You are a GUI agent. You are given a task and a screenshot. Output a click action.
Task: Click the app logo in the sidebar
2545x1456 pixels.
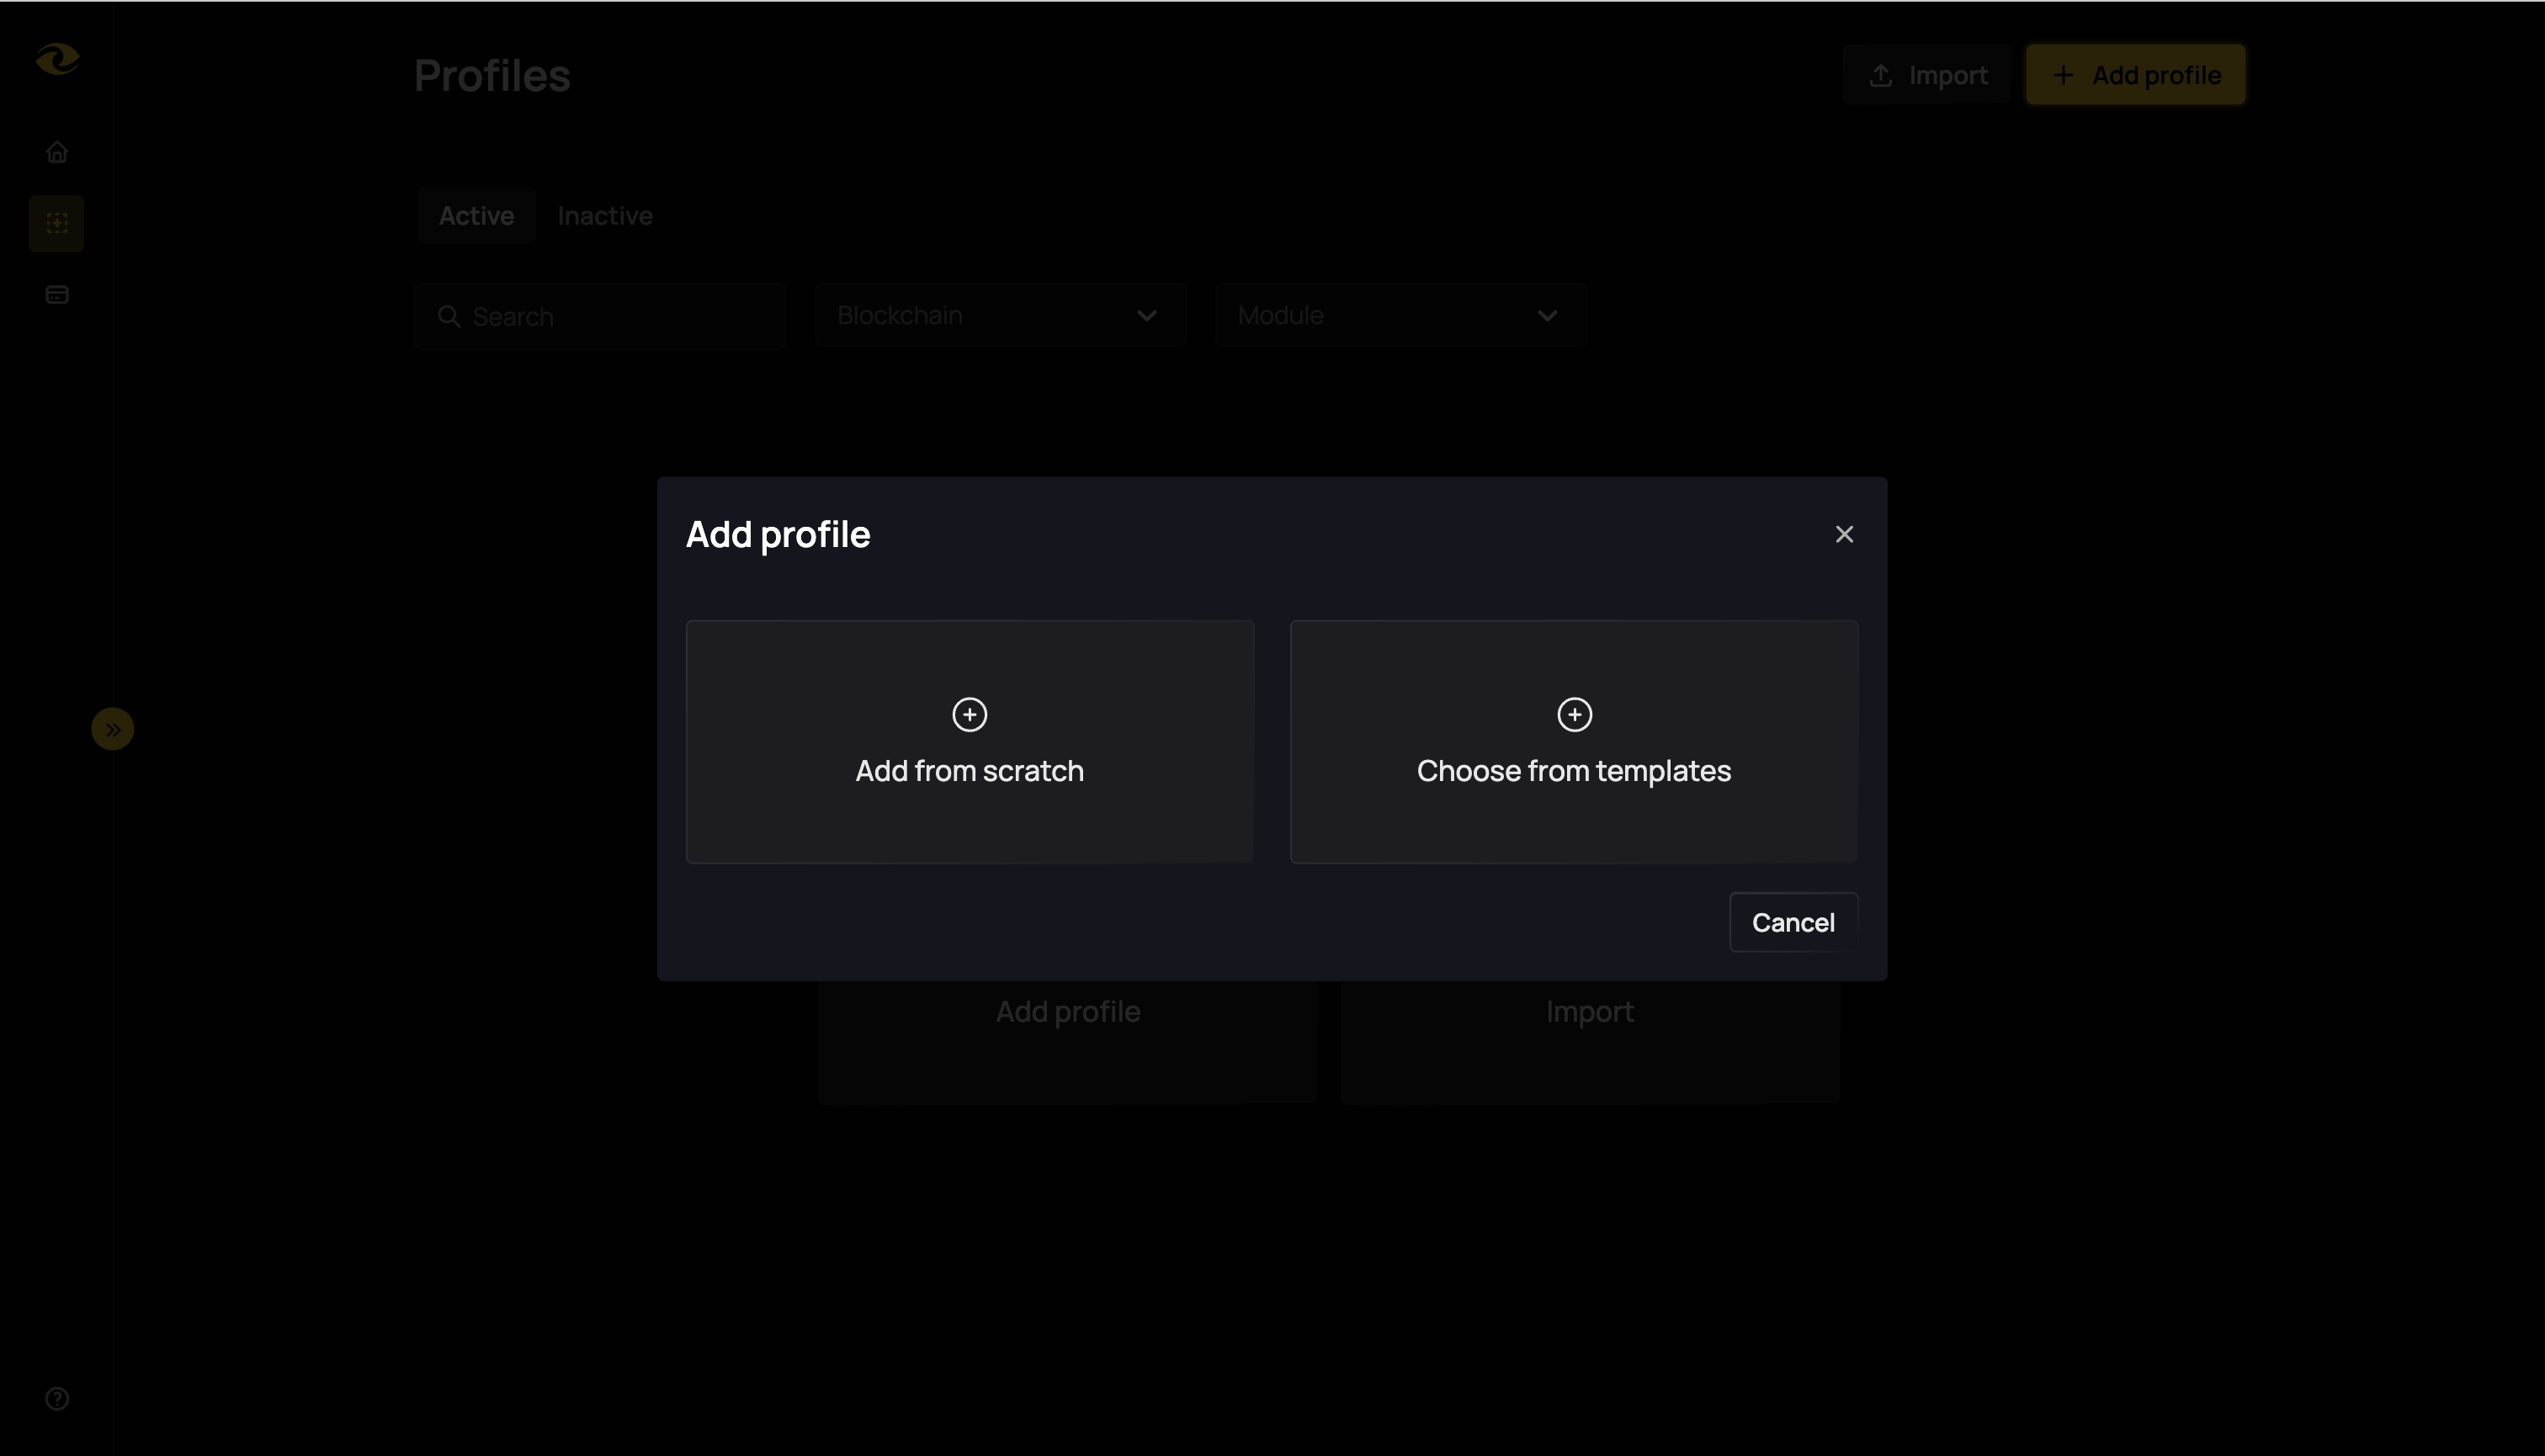click(x=57, y=58)
